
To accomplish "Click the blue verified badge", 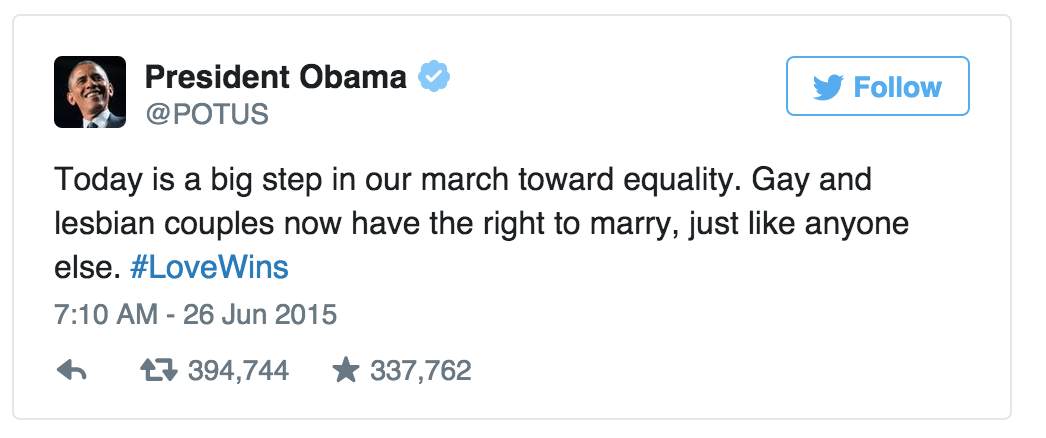I will tap(433, 77).
